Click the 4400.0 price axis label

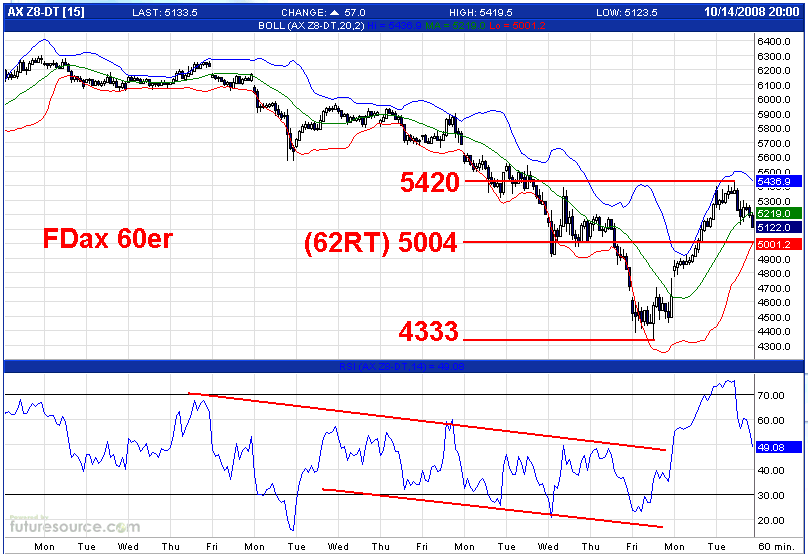[x=773, y=332]
